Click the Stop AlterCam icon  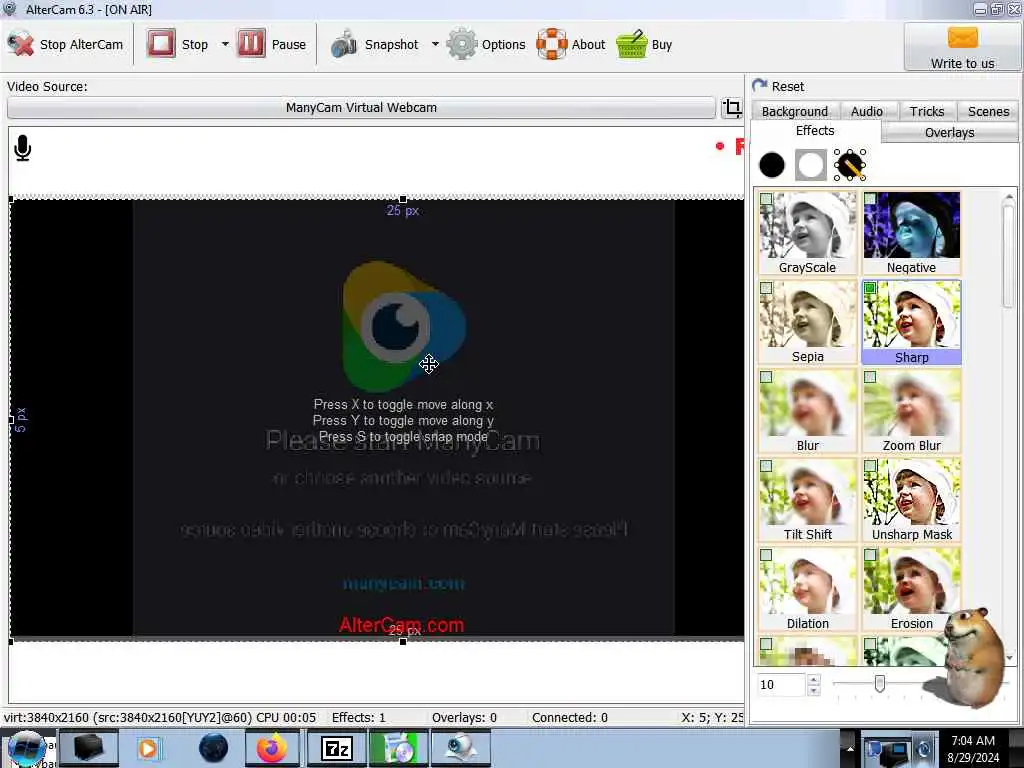tap(20, 44)
